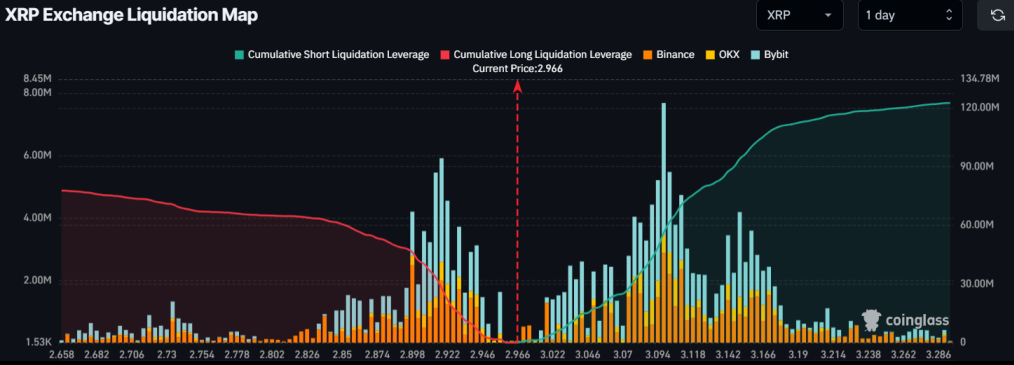Click the light blue Bybit legend swatch
This screenshot has width=1014, height=365.
755,55
